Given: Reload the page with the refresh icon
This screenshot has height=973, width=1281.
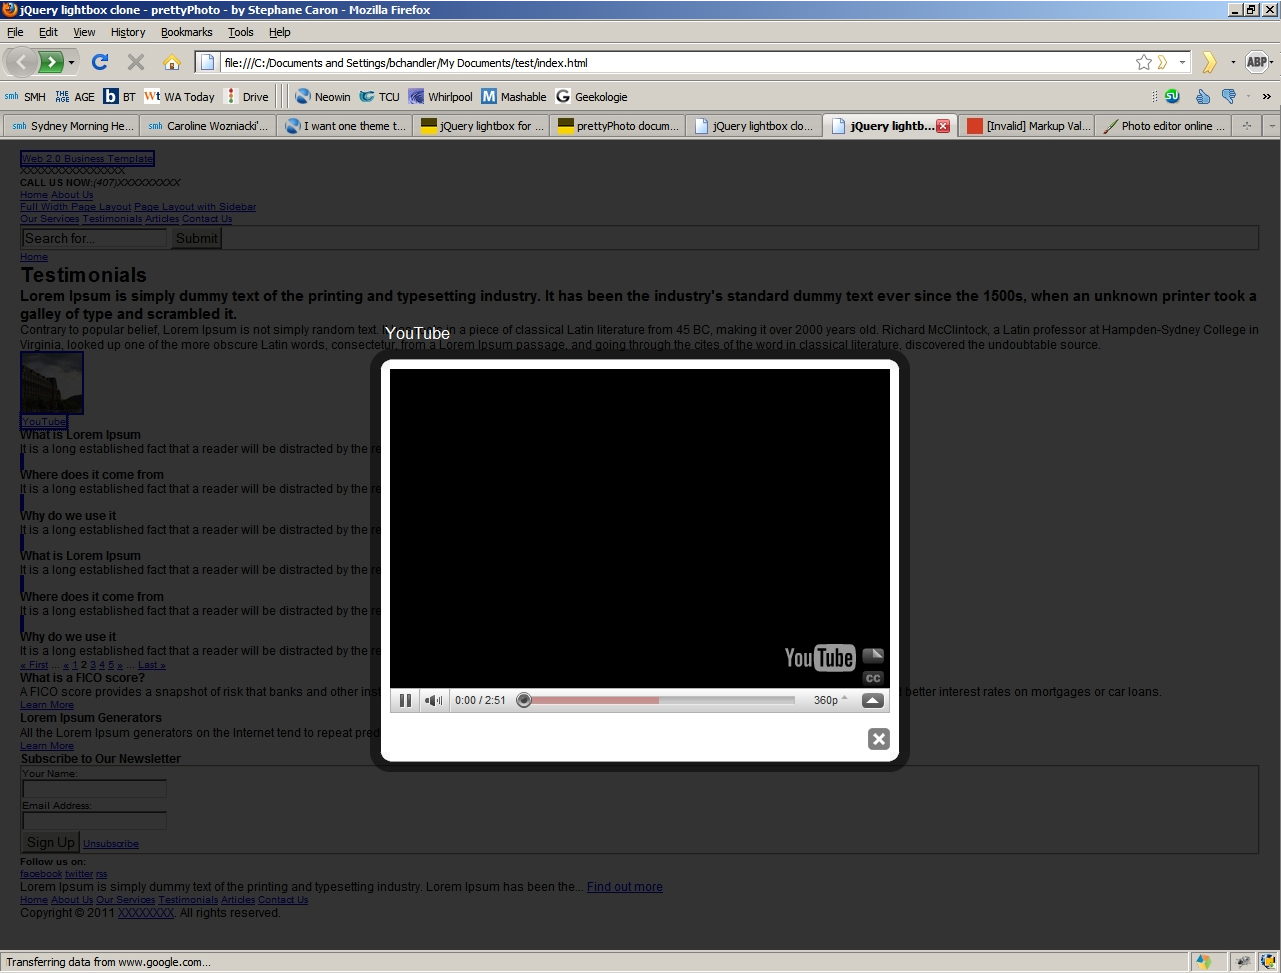Looking at the screenshot, I should click(100, 62).
